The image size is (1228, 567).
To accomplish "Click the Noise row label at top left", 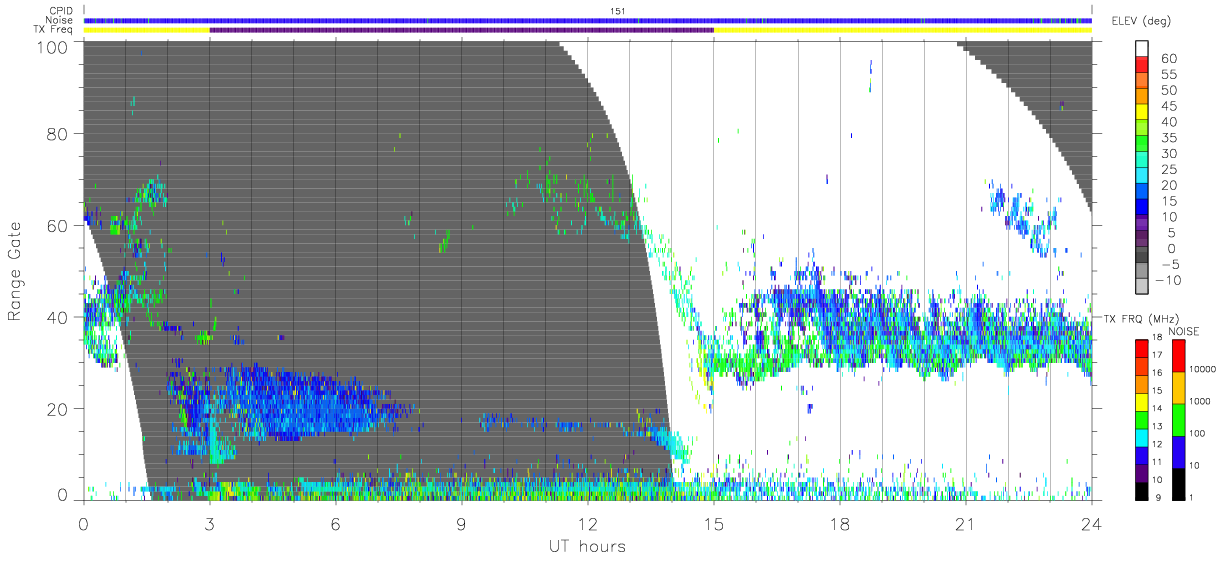I will coord(61,20).
